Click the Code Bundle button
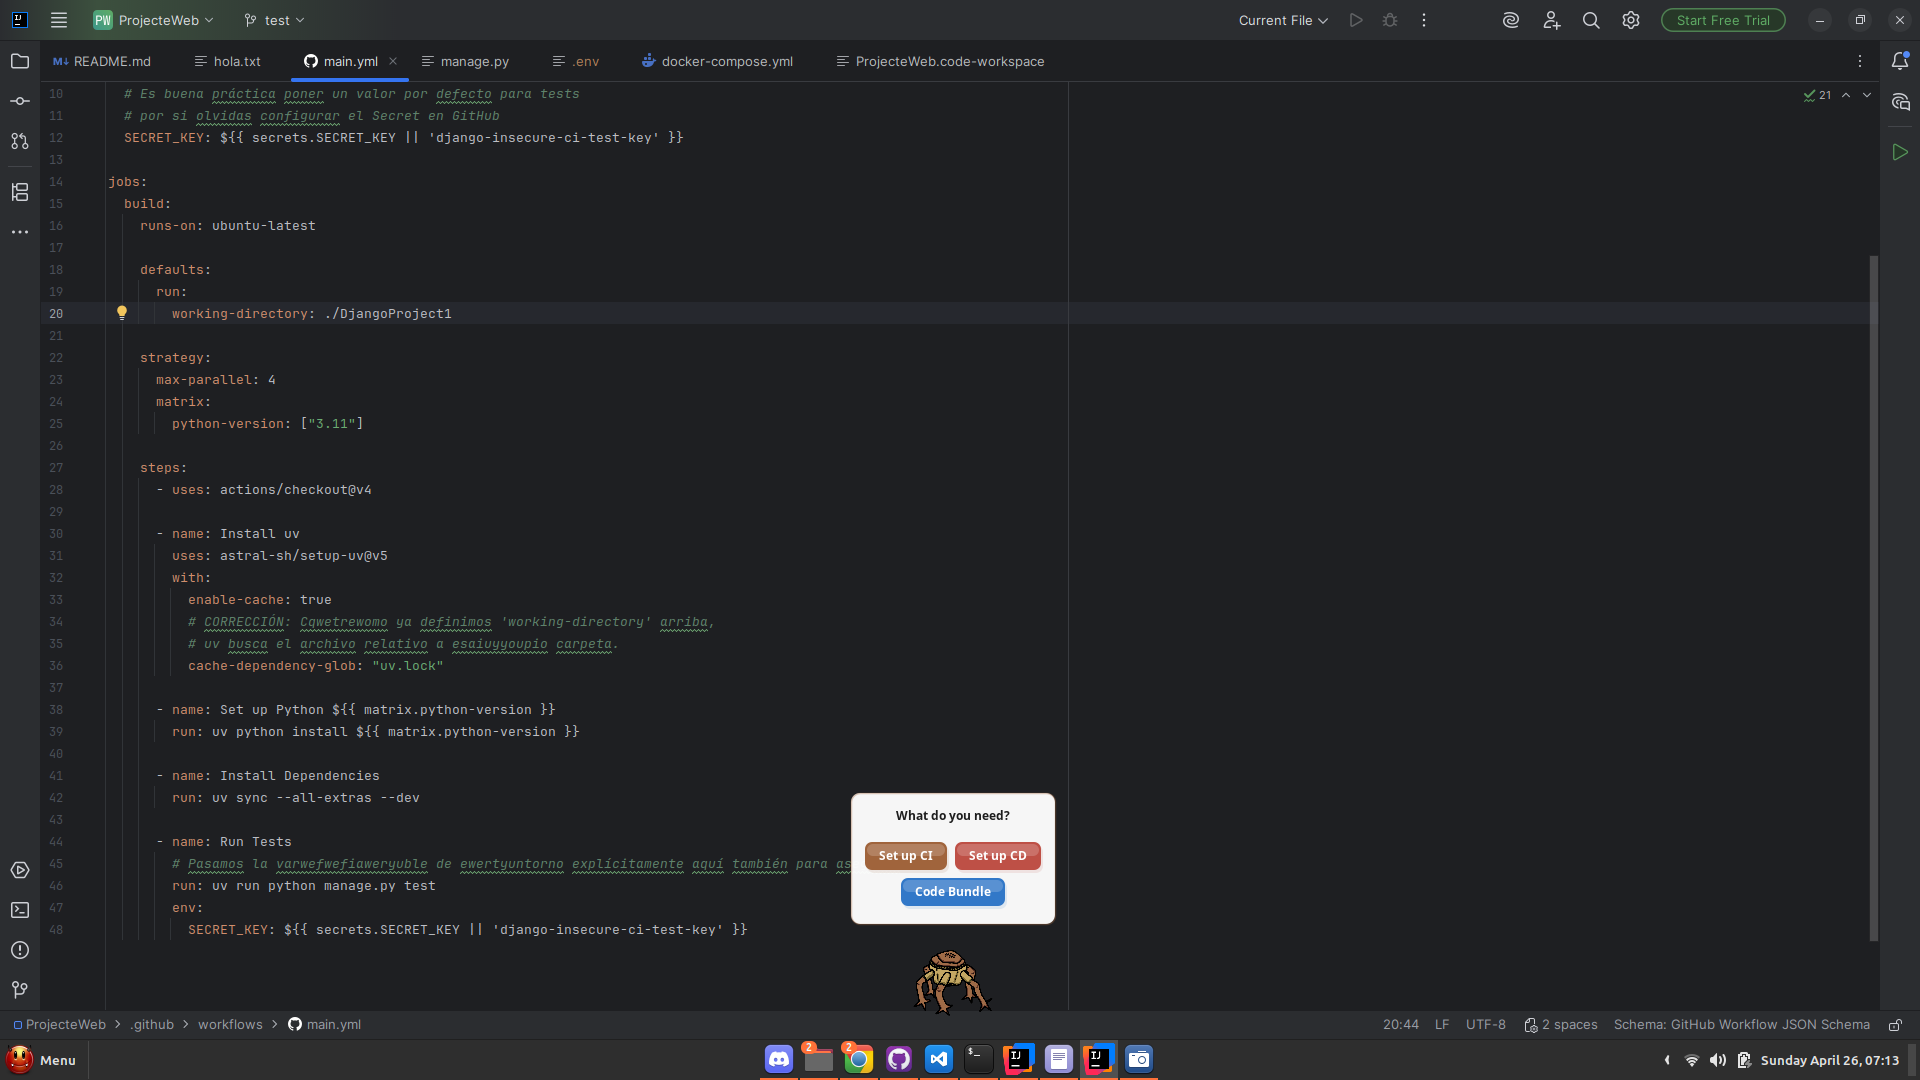The width and height of the screenshot is (1920, 1080). [952, 892]
